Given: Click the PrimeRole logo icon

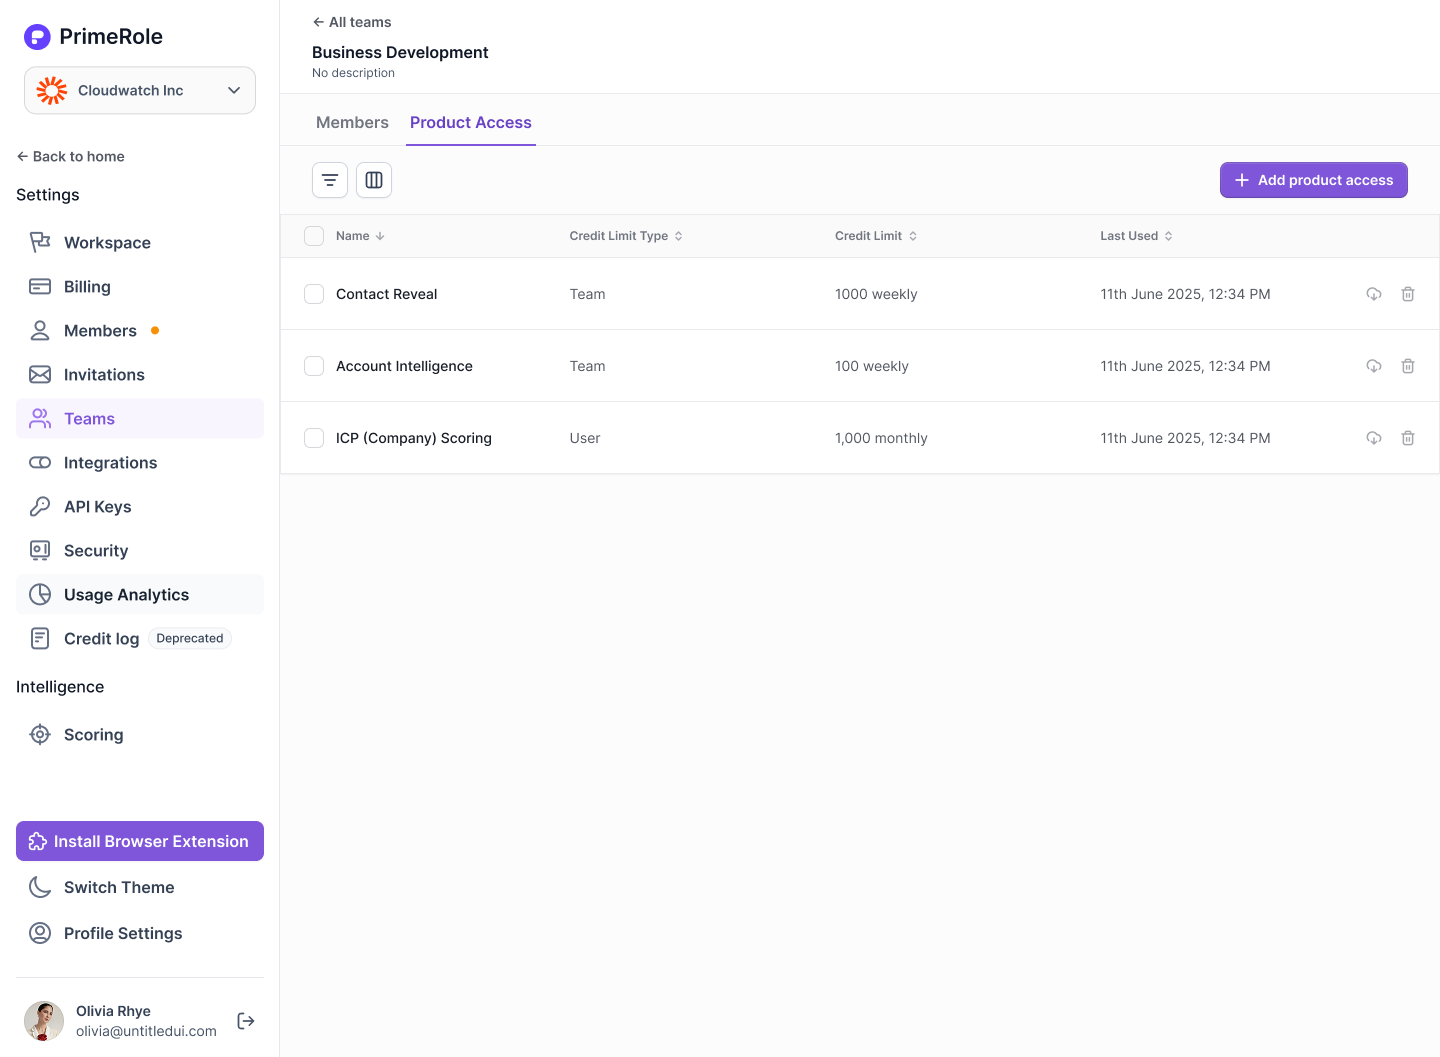Looking at the screenshot, I should tap(37, 37).
